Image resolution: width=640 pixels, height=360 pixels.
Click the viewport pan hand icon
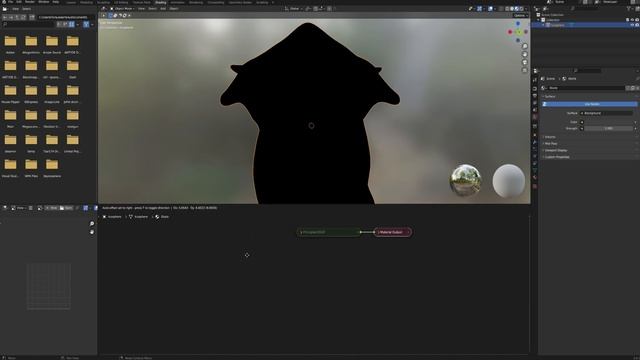525,54
